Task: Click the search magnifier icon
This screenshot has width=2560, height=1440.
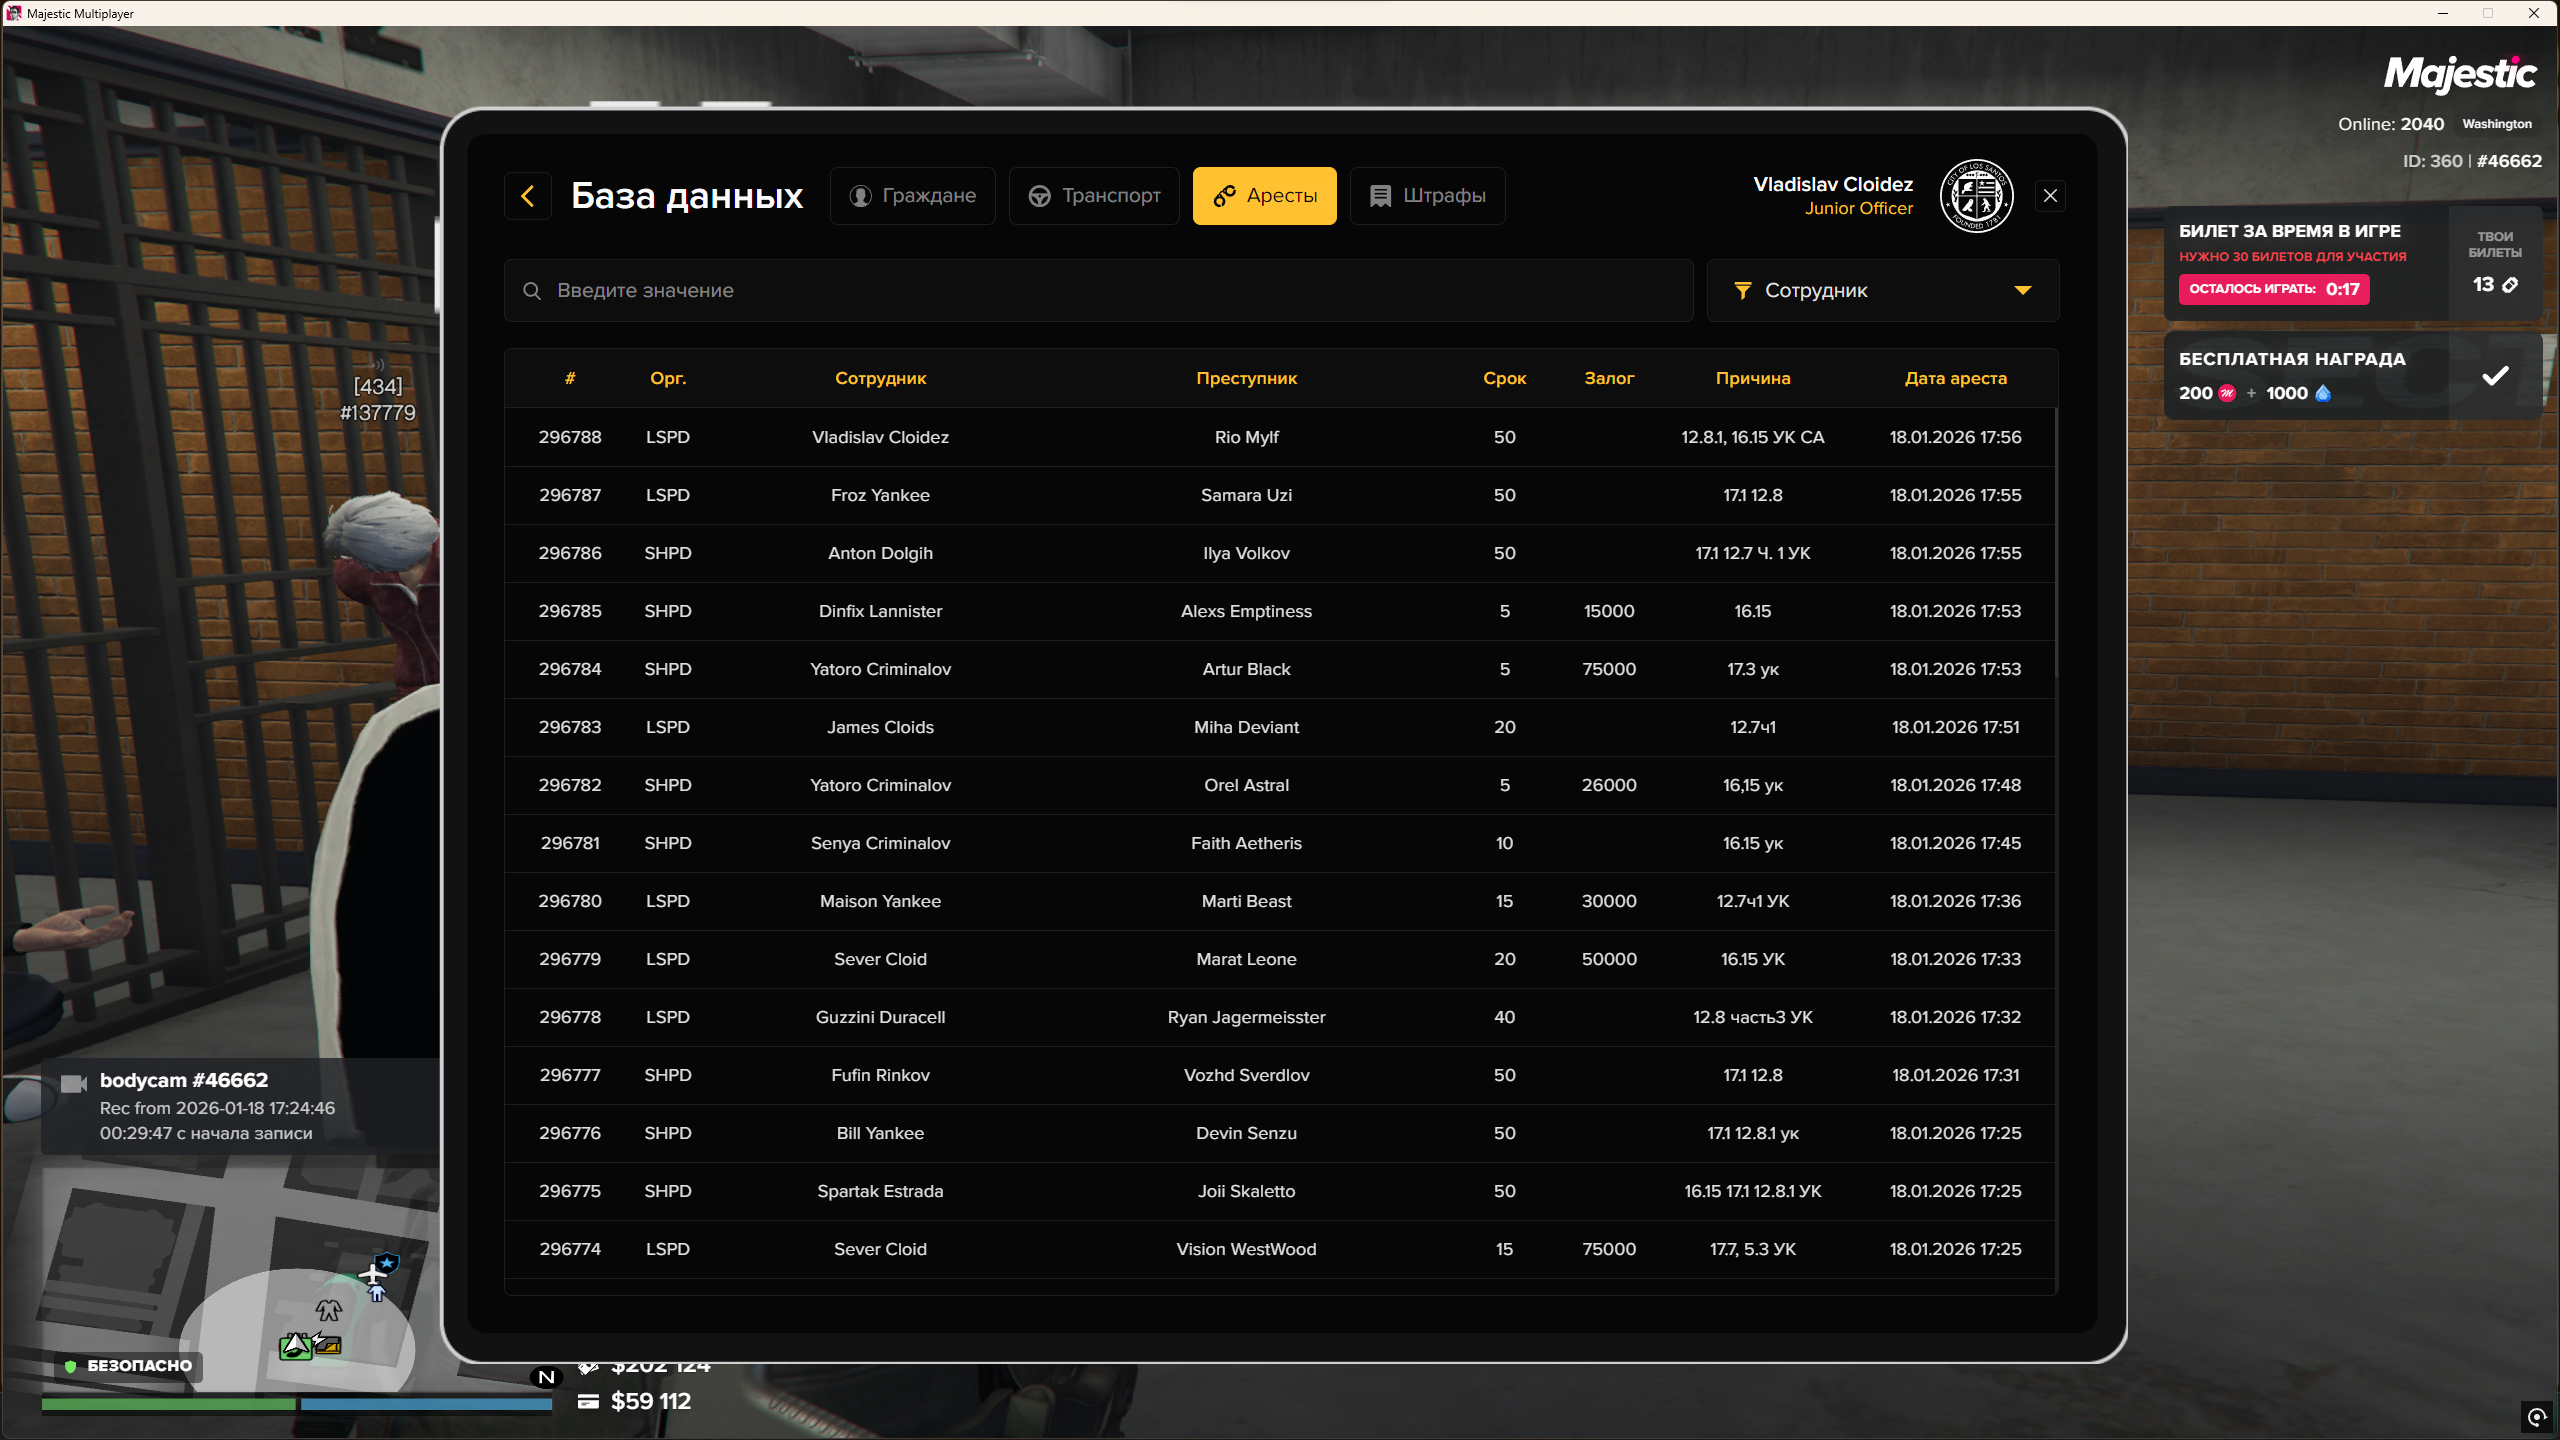Action: (x=532, y=291)
